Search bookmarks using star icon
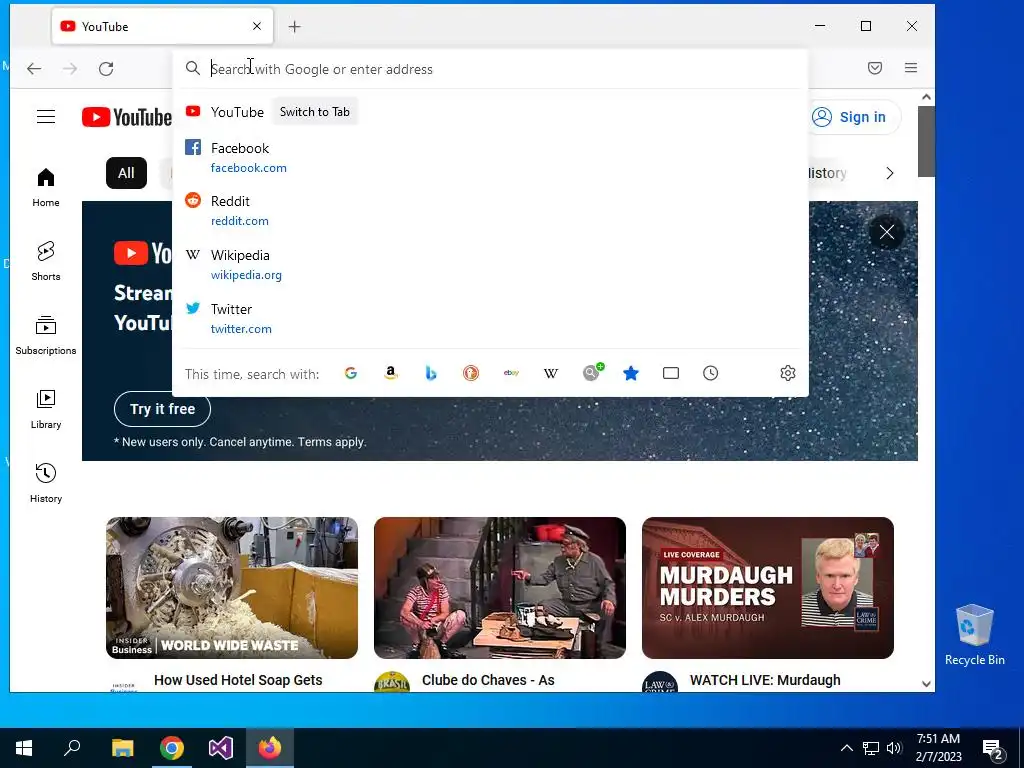The width and height of the screenshot is (1024, 768). (x=631, y=373)
